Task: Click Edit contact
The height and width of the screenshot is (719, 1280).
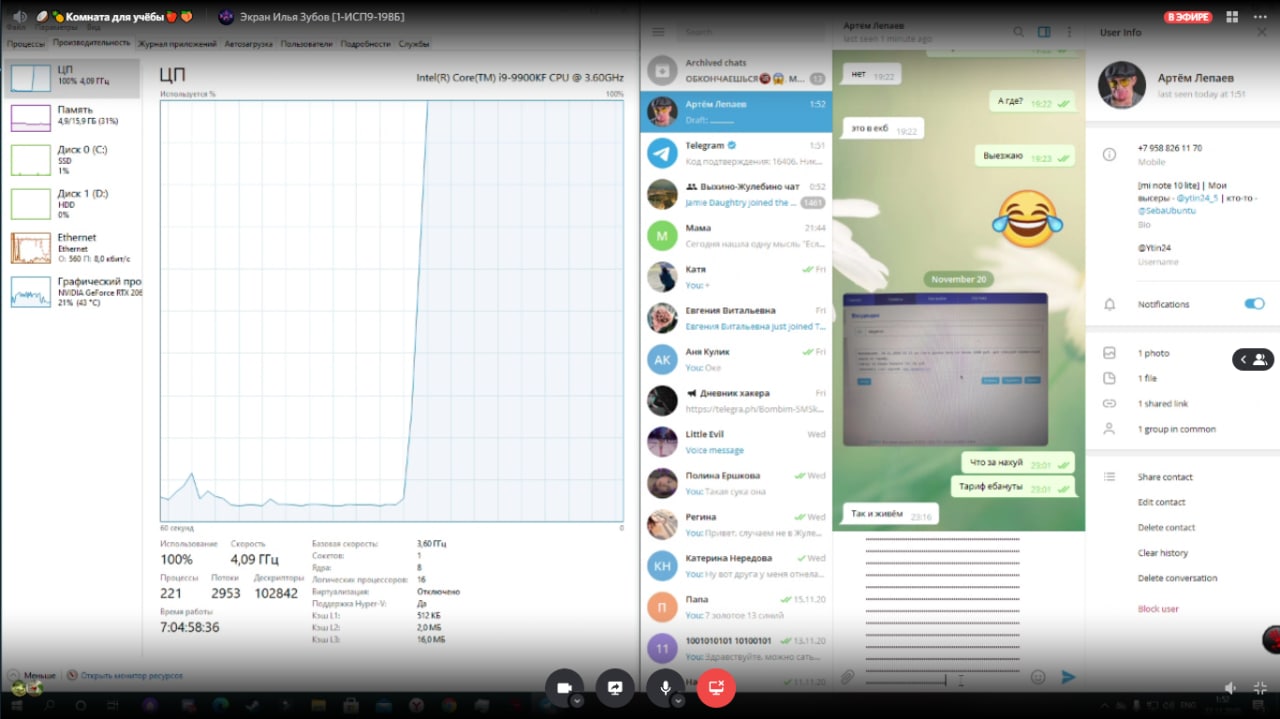Action: 1161,502
